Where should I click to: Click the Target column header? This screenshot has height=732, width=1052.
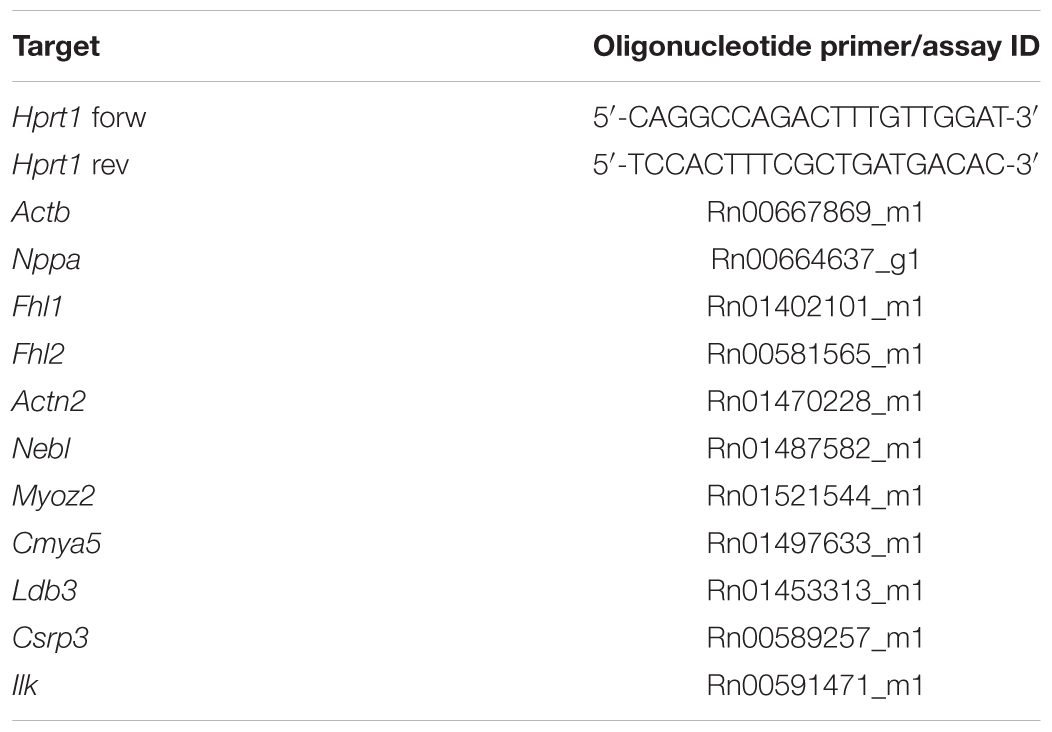pos(56,46)
